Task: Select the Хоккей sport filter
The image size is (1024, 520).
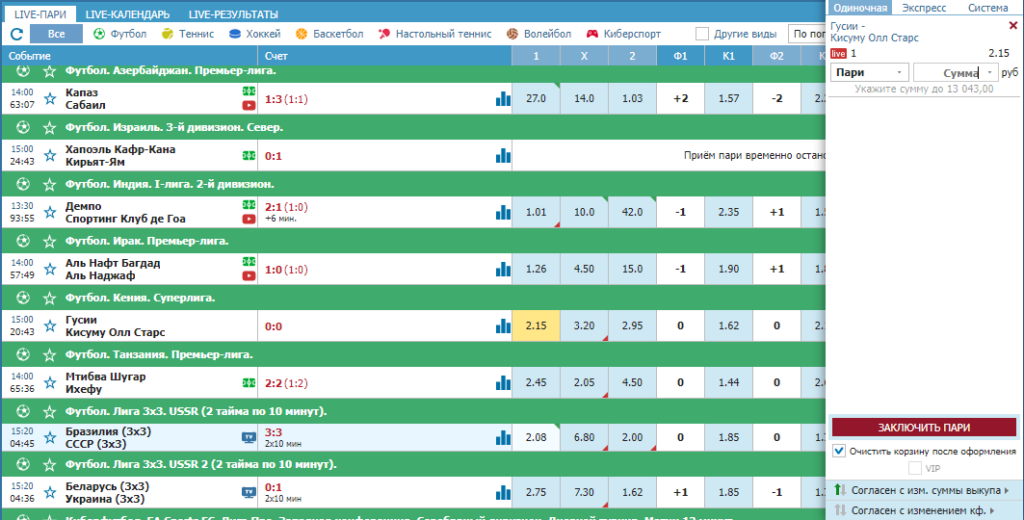Action: [x=254, y=34]
